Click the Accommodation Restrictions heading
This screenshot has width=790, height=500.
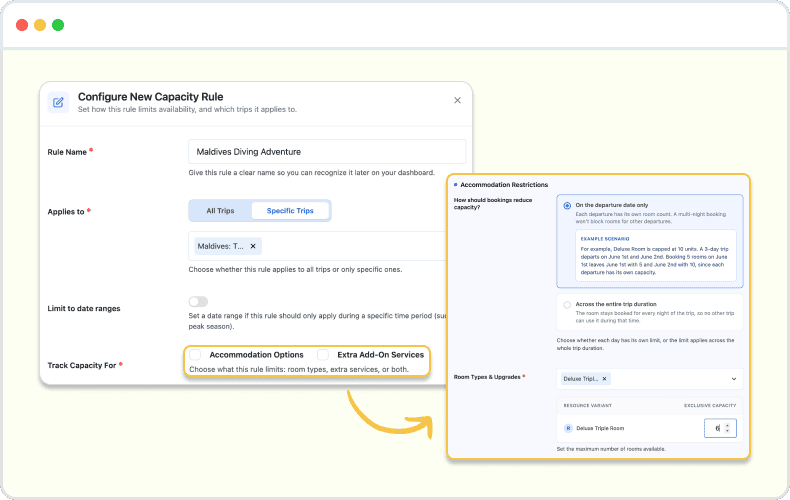coord(504,184)
